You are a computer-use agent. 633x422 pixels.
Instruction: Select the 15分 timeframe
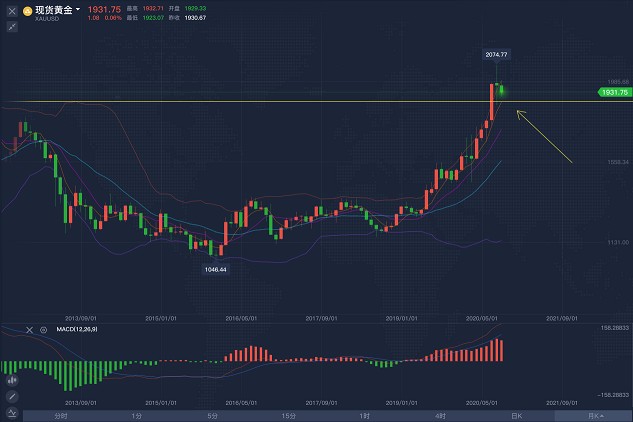[289, 416]
